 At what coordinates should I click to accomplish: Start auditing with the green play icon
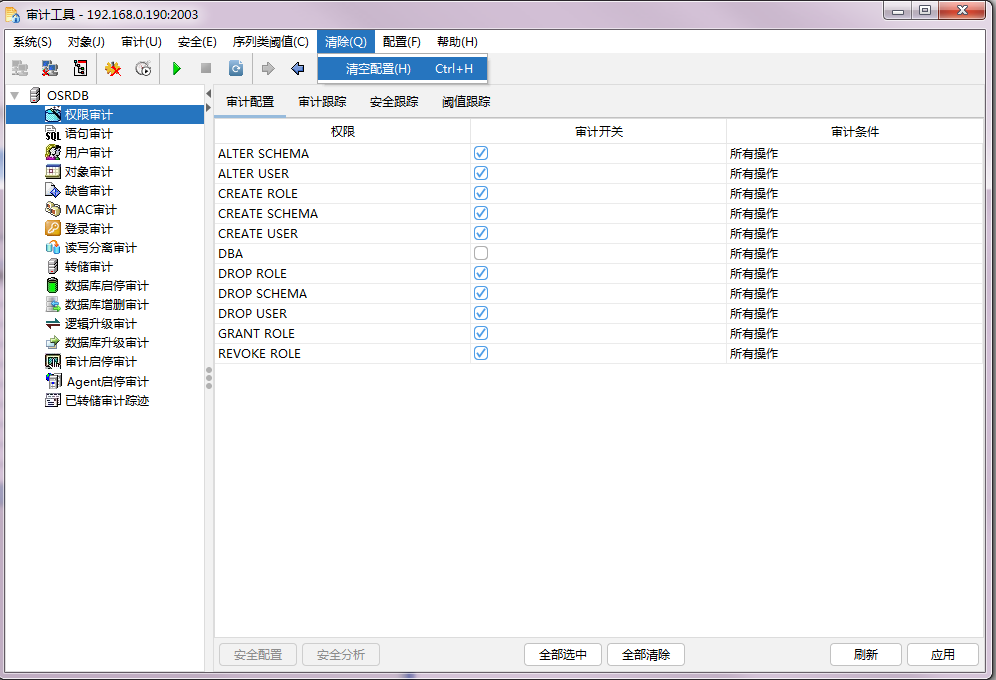coord(177,68)
